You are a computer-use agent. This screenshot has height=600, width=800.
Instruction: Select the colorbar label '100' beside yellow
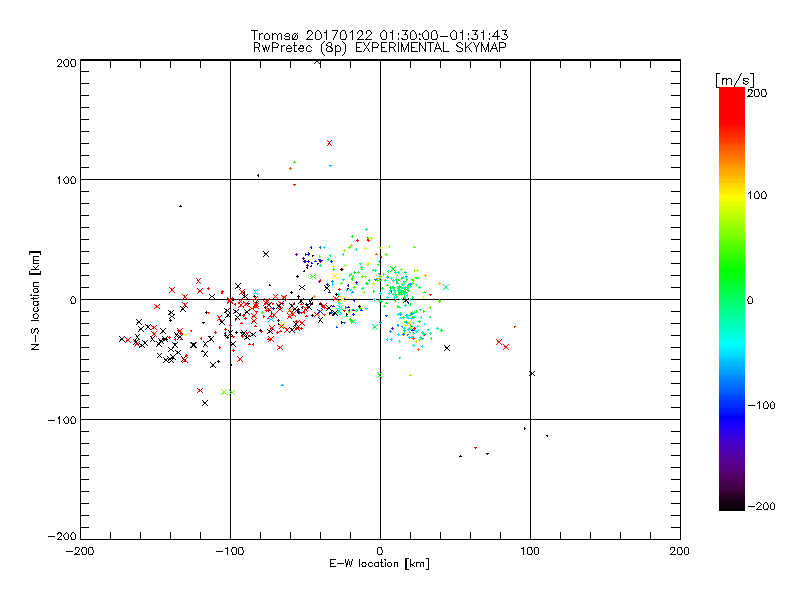757,195
